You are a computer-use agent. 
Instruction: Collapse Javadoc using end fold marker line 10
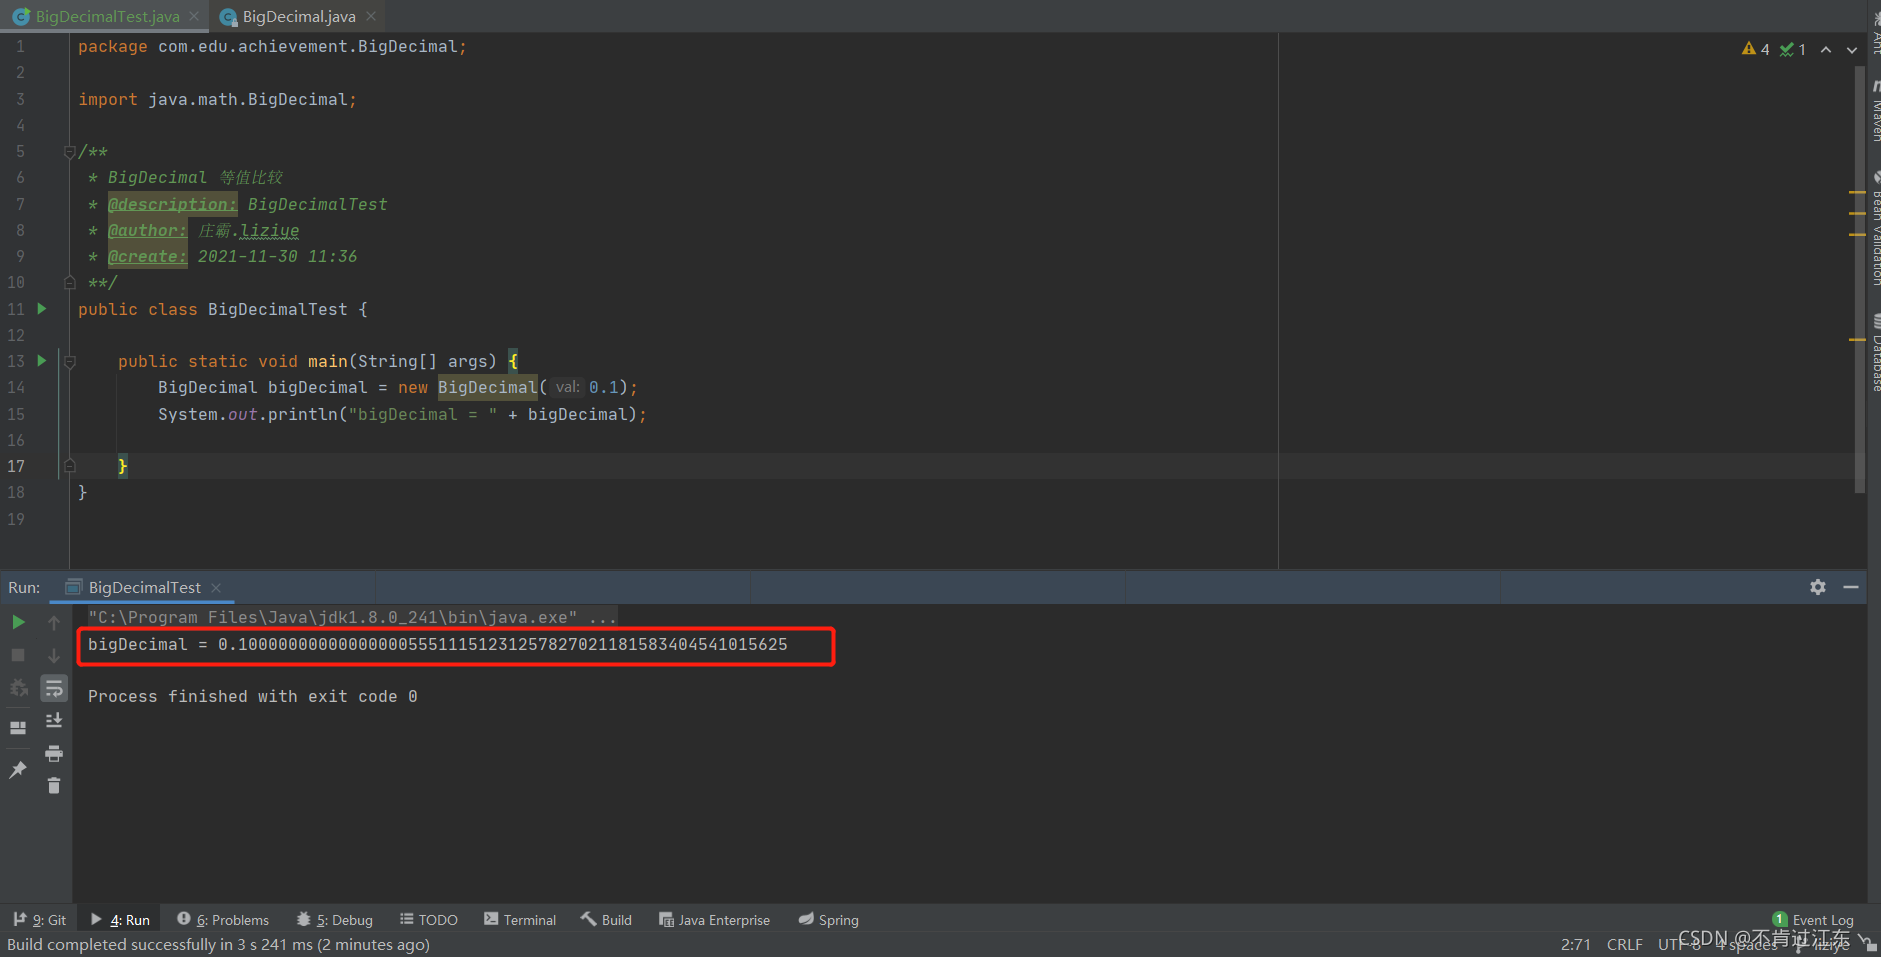click(70, 283)
